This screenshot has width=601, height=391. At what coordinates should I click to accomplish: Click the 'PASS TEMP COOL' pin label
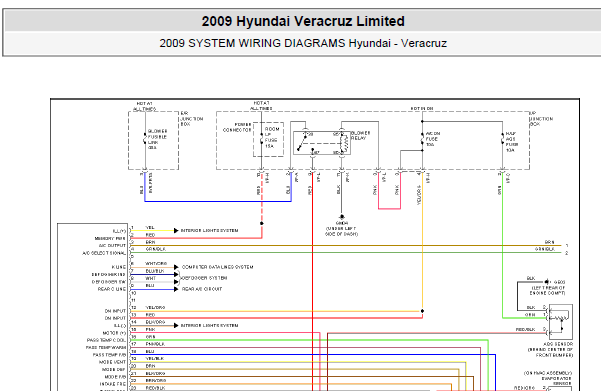106,340
